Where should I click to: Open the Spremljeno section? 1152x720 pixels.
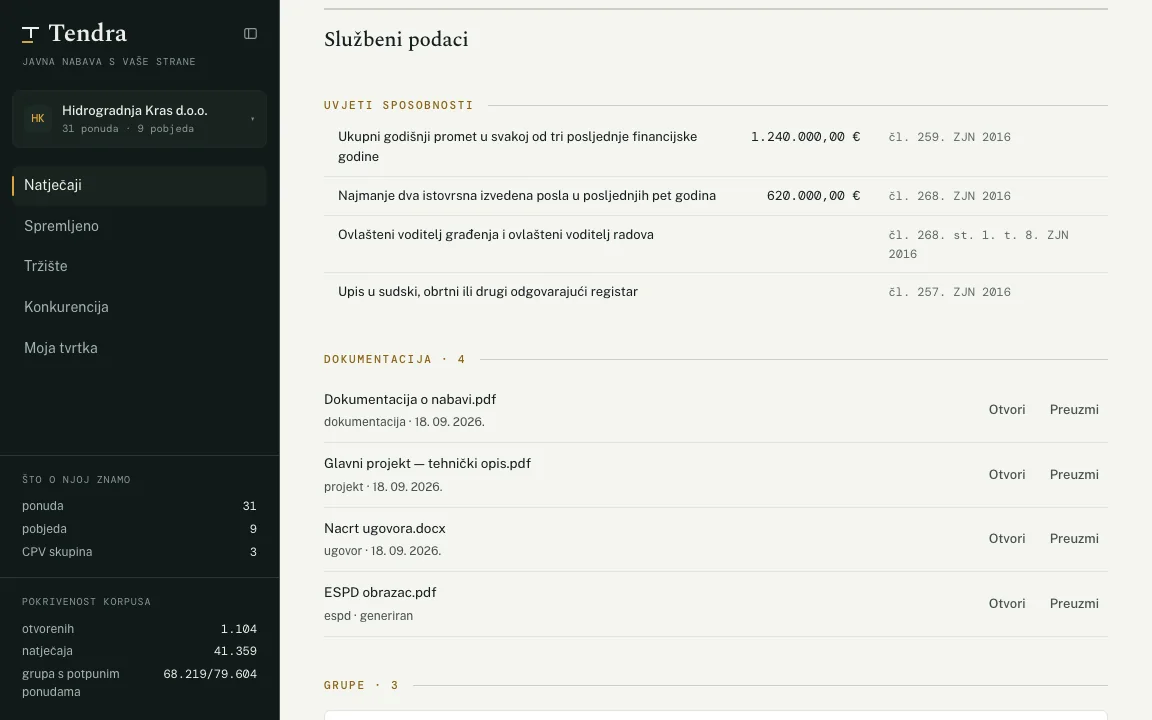140,226
